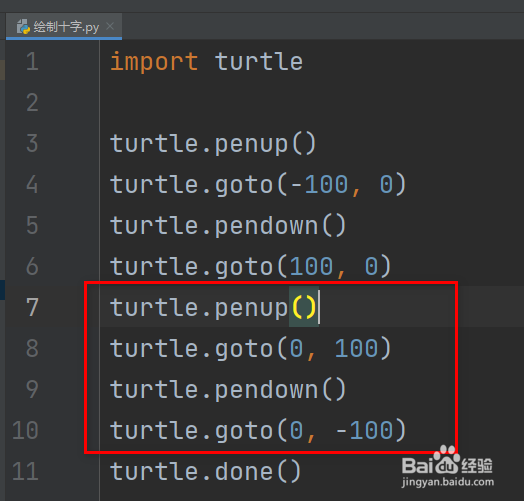Image resolution: width=524 pixels, height=501 pixels.
Task: Click 'turtle.goto(-100, 0)' on line 4
Action: [258, 185]
